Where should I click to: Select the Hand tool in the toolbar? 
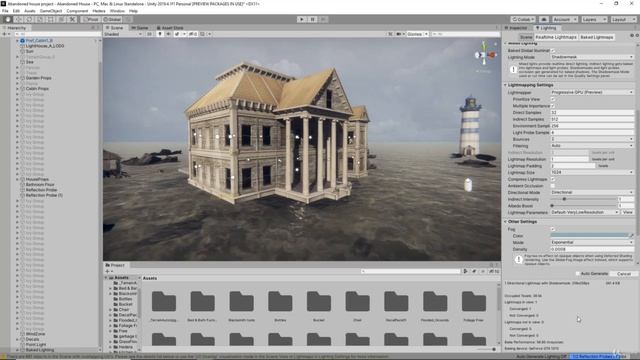pos(8,19)
